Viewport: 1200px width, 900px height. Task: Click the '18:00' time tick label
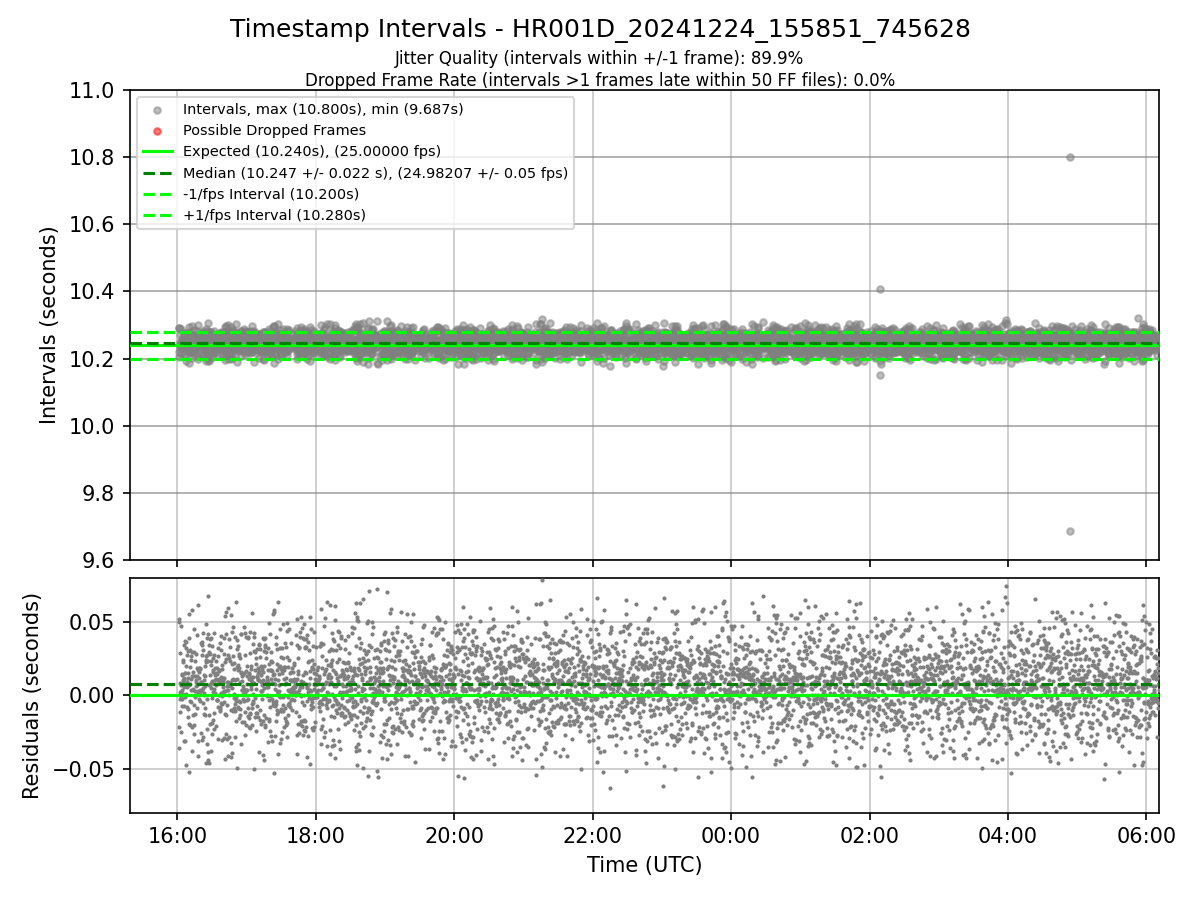(316, 834)
